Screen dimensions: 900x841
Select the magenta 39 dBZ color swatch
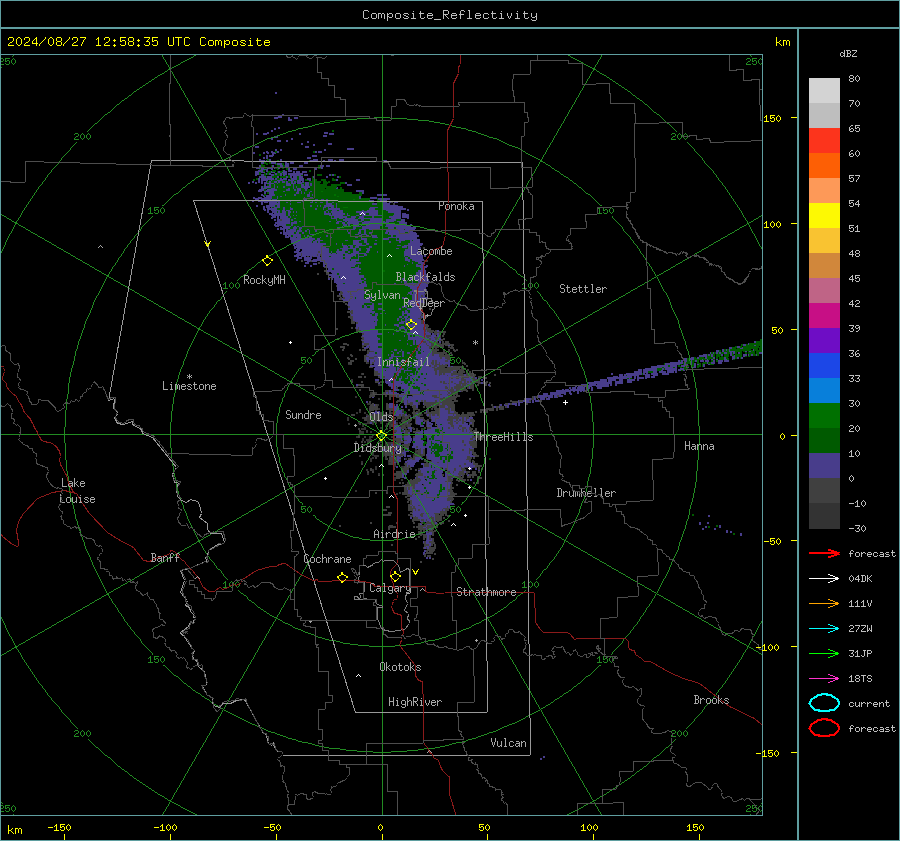click(824, 315)
